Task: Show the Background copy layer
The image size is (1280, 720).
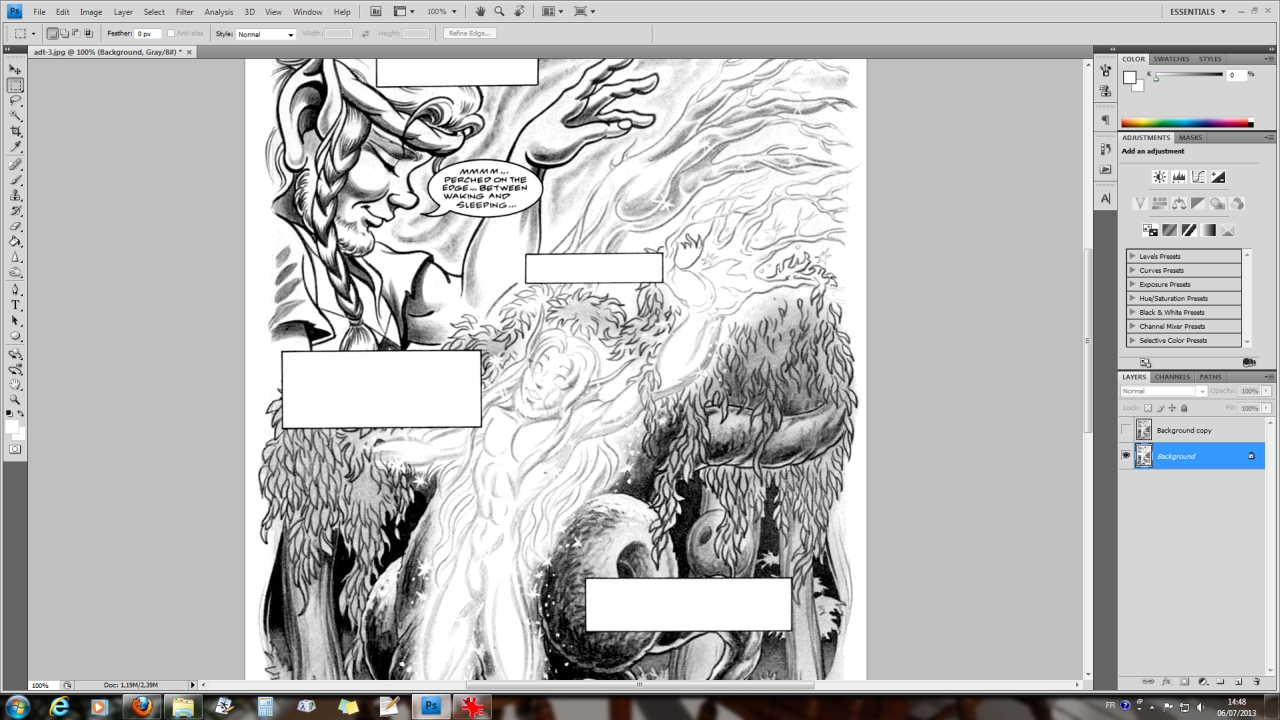Action: coord(1126,430)
